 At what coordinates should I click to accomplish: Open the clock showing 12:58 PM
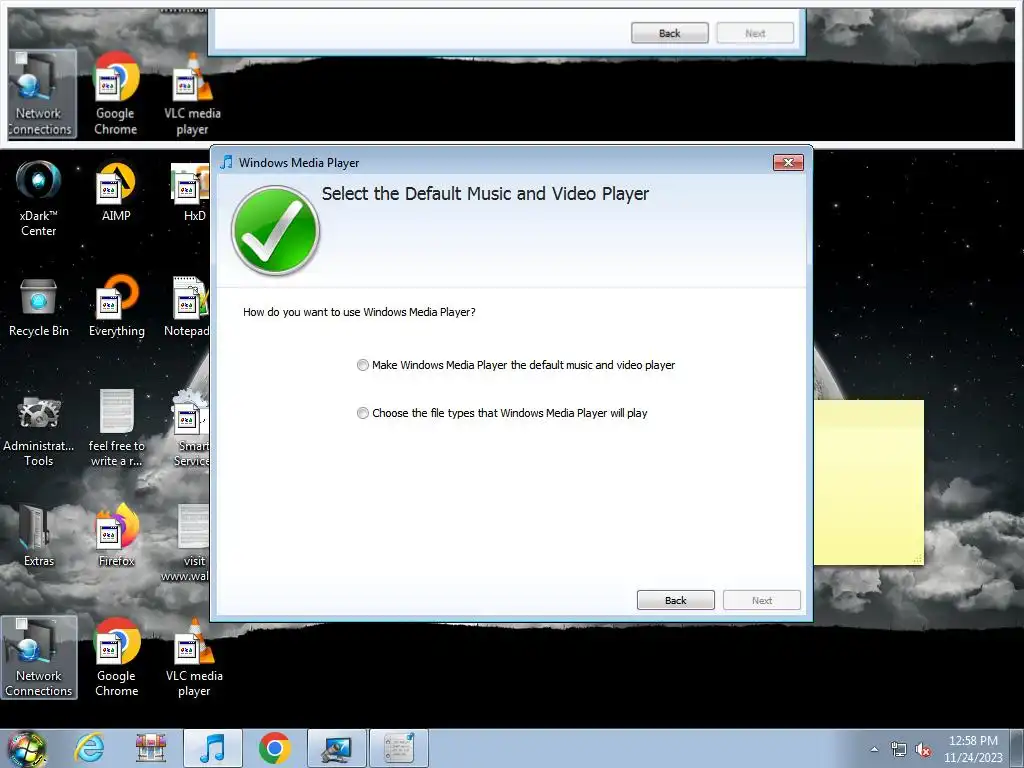coord(973,749)
